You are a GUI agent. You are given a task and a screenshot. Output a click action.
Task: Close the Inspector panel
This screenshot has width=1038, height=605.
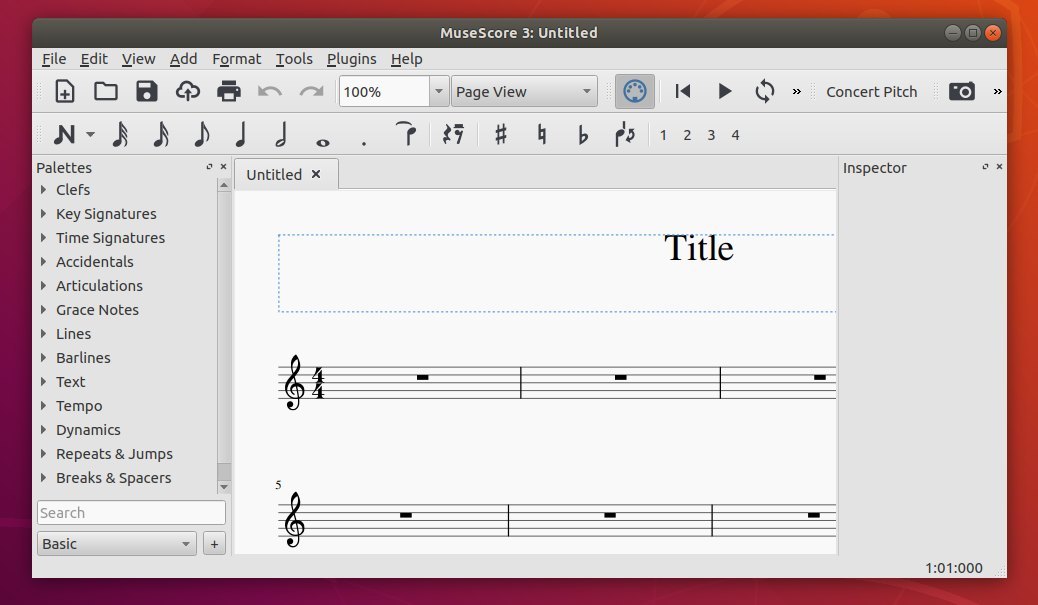click(999, 167)
